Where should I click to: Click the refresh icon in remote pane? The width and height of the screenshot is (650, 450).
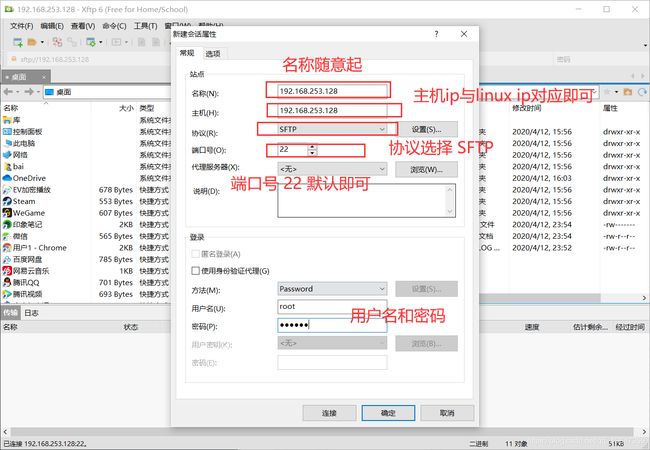pos(643,92)
